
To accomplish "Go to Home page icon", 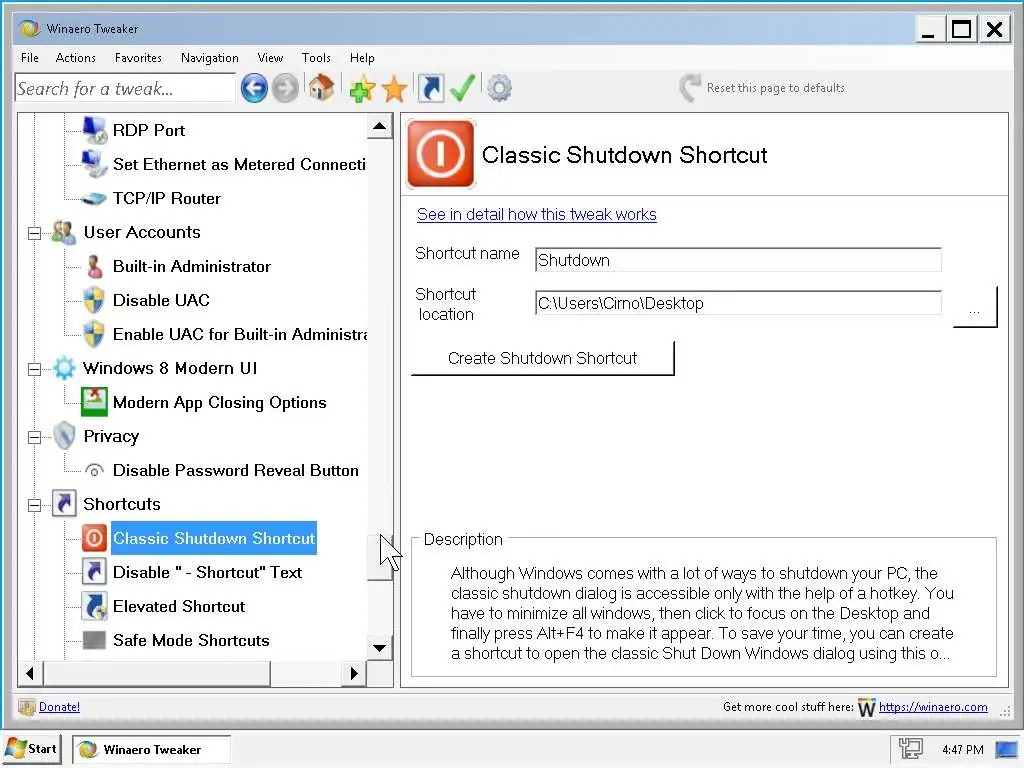I will [x=321, y=88].
